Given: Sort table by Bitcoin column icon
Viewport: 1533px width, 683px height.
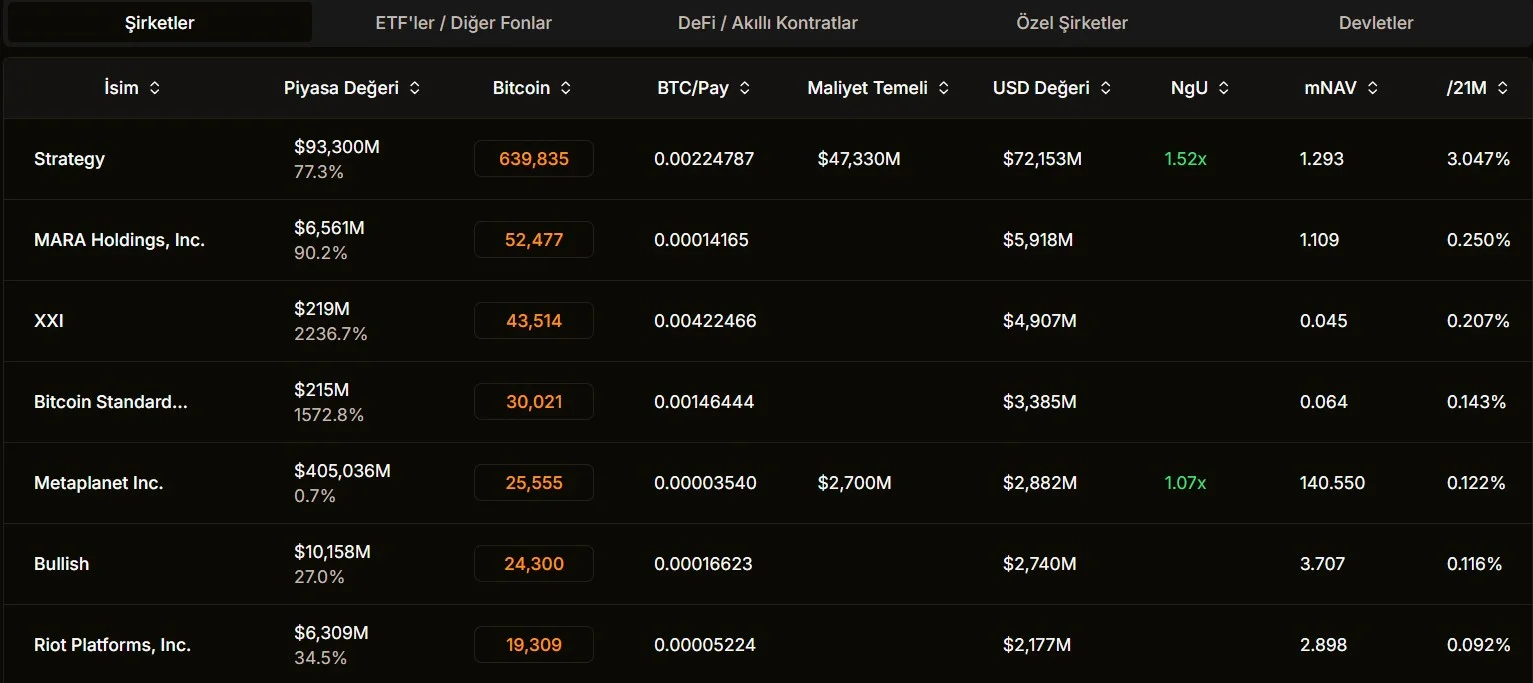Looking at the screenshot, I should 566,88.
